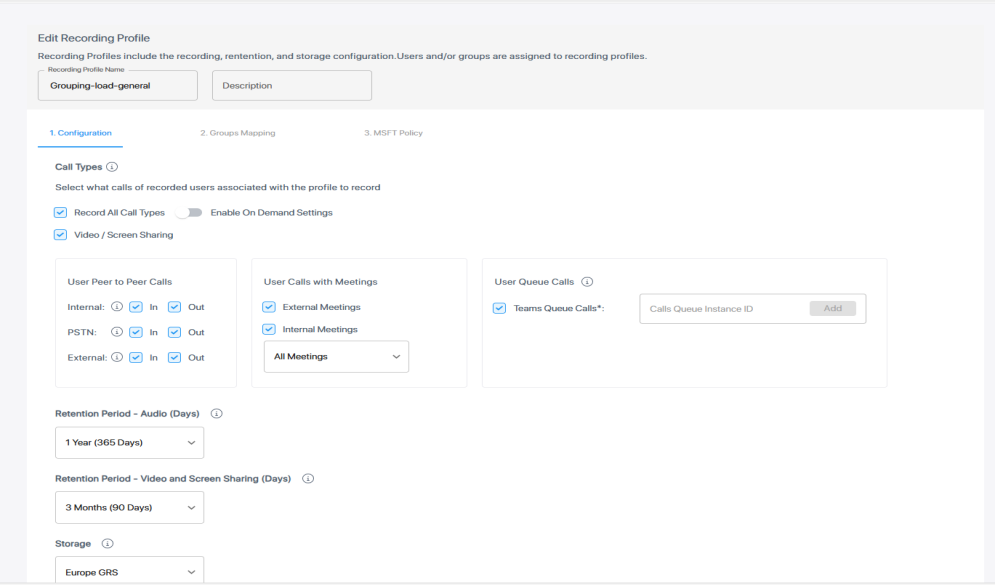This screenshot has width=995, height=585.
Task: Click info icon for Retention Period Audio
Action: tap(216, 413)
